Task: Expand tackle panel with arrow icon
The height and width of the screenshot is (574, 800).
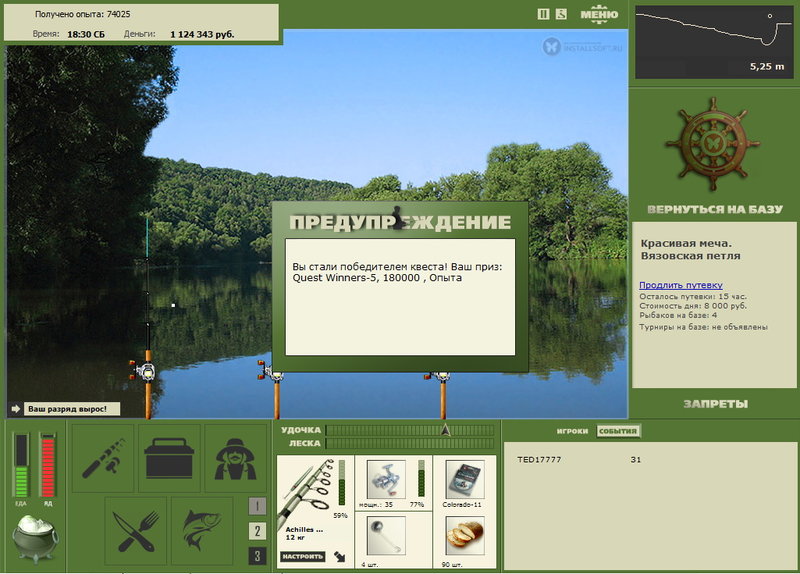Action: [340, 557]
